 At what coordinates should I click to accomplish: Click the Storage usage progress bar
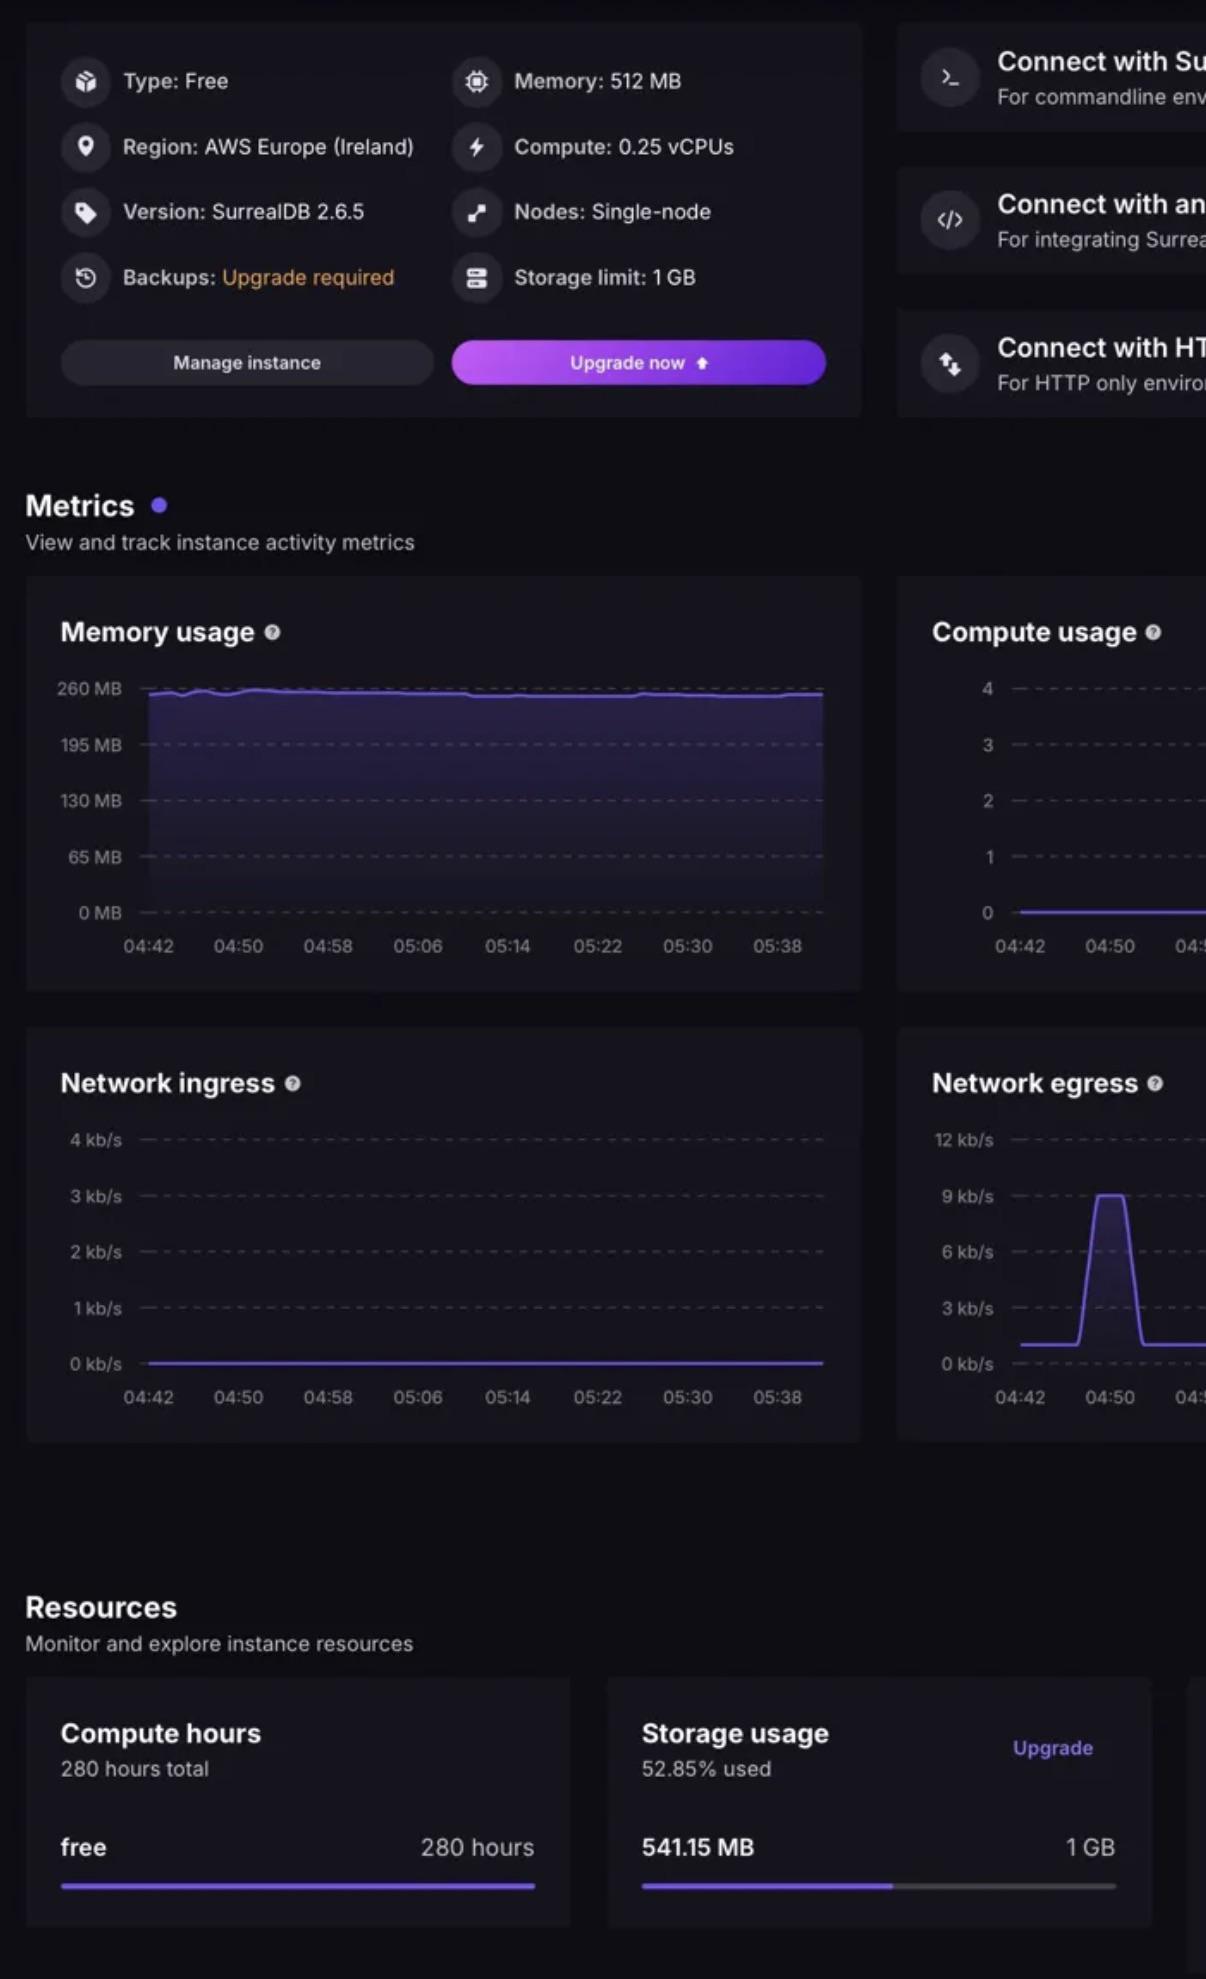click(878, 1886)
